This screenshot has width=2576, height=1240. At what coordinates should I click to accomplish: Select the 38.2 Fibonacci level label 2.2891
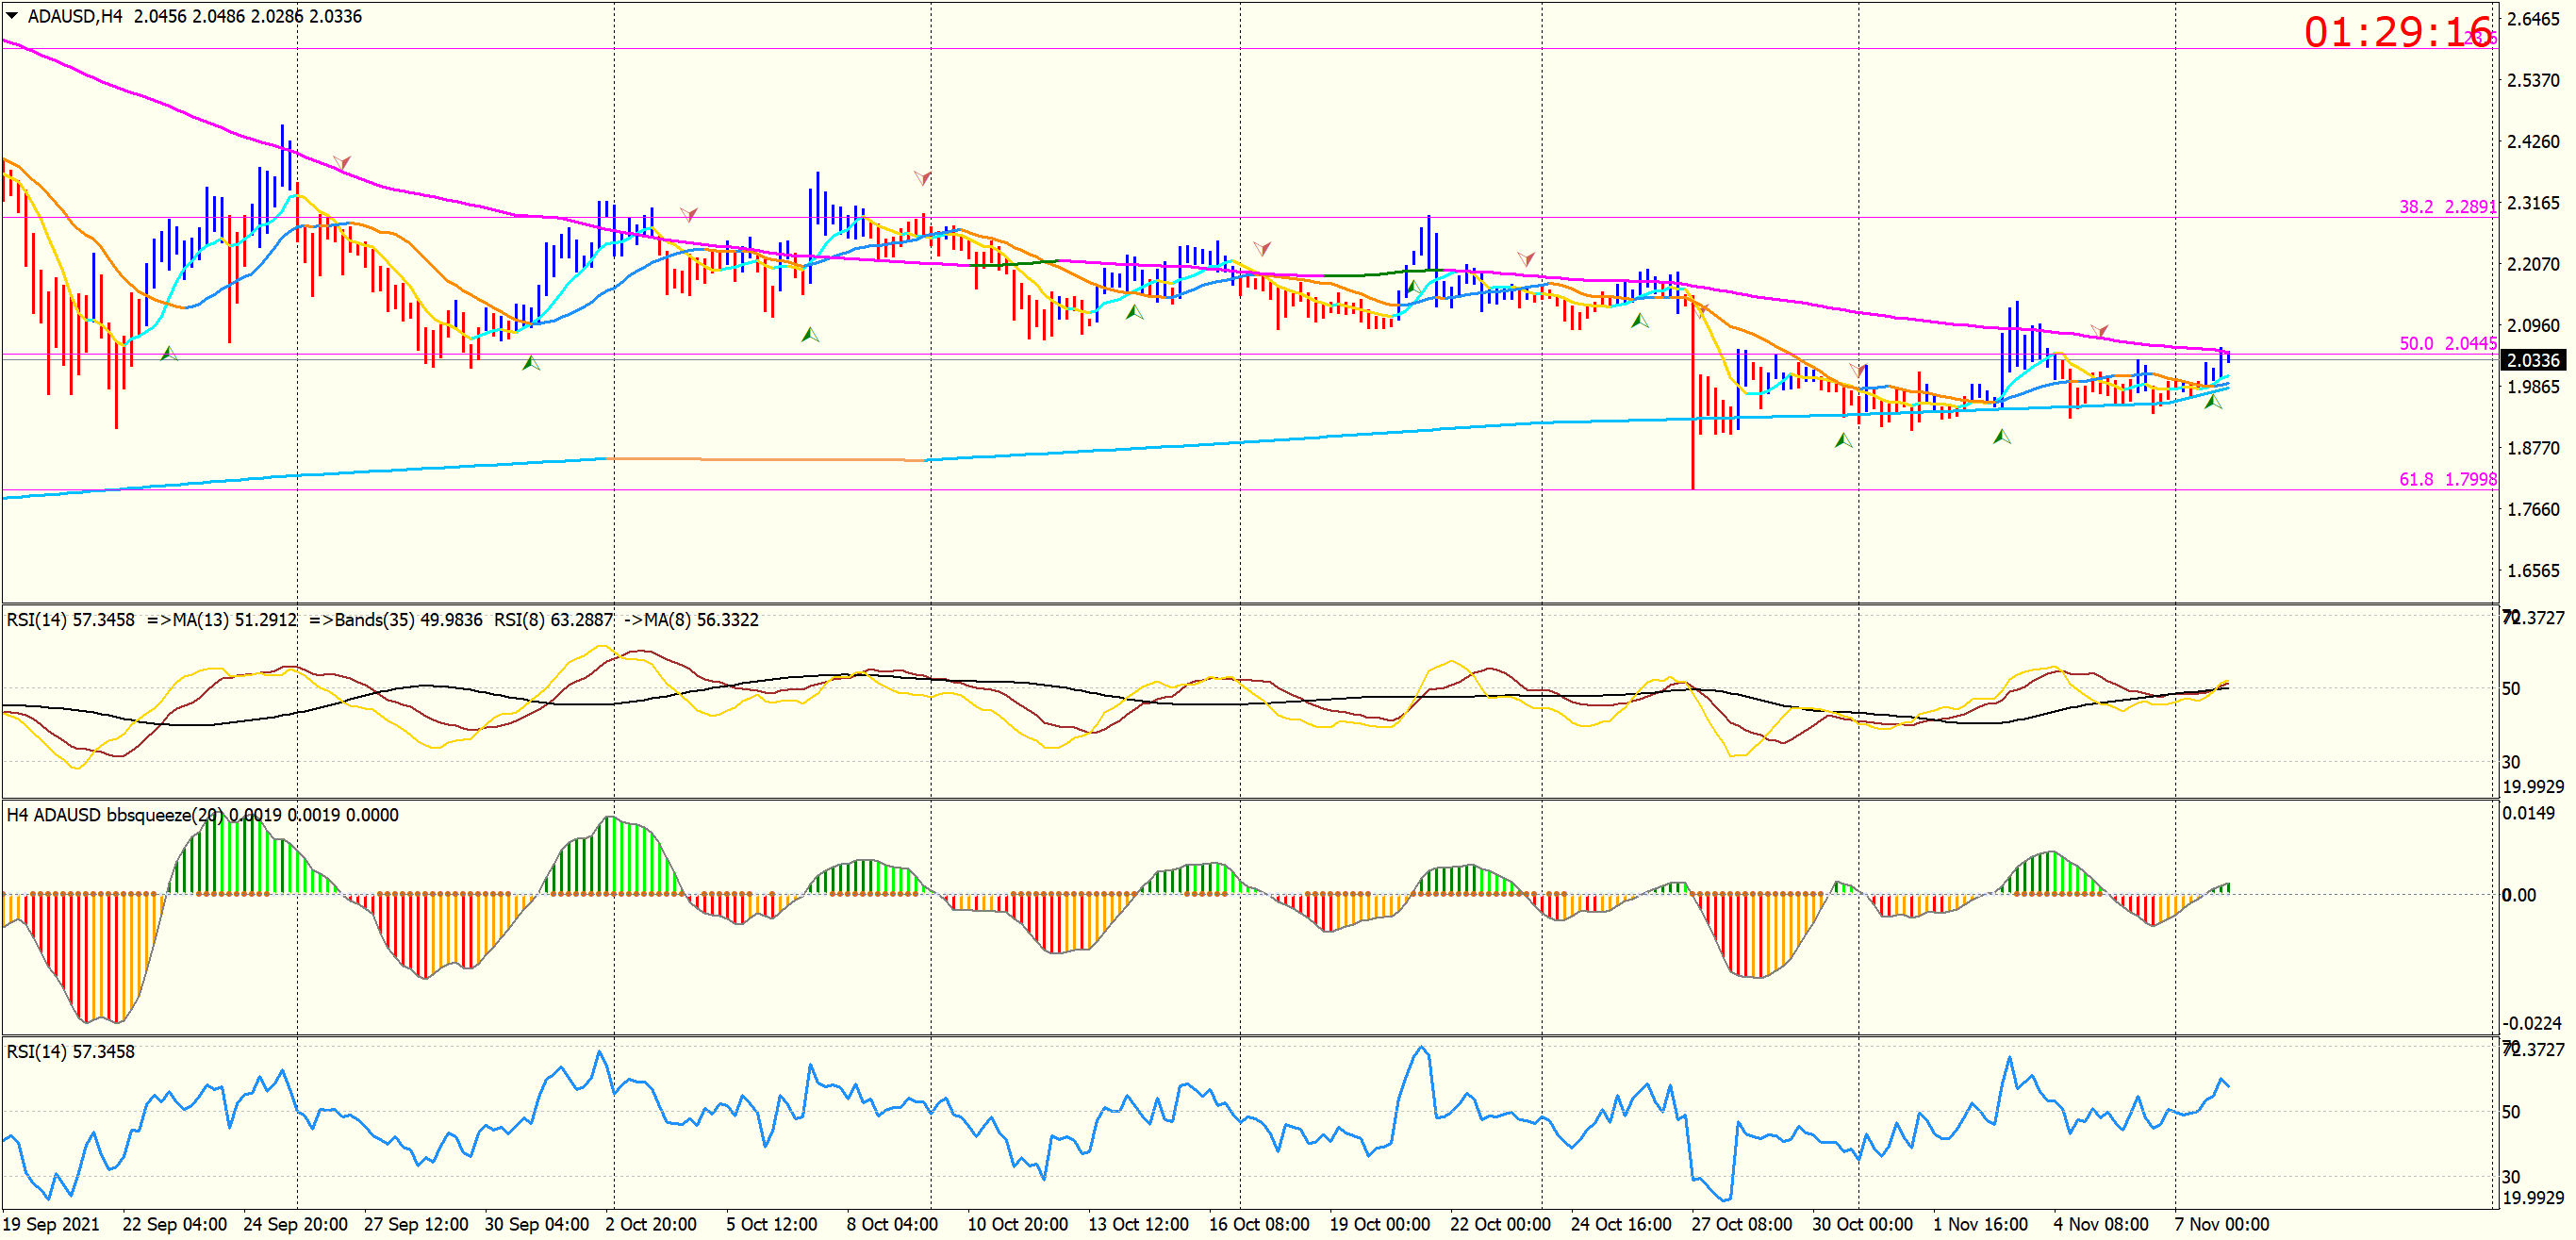2447,207
